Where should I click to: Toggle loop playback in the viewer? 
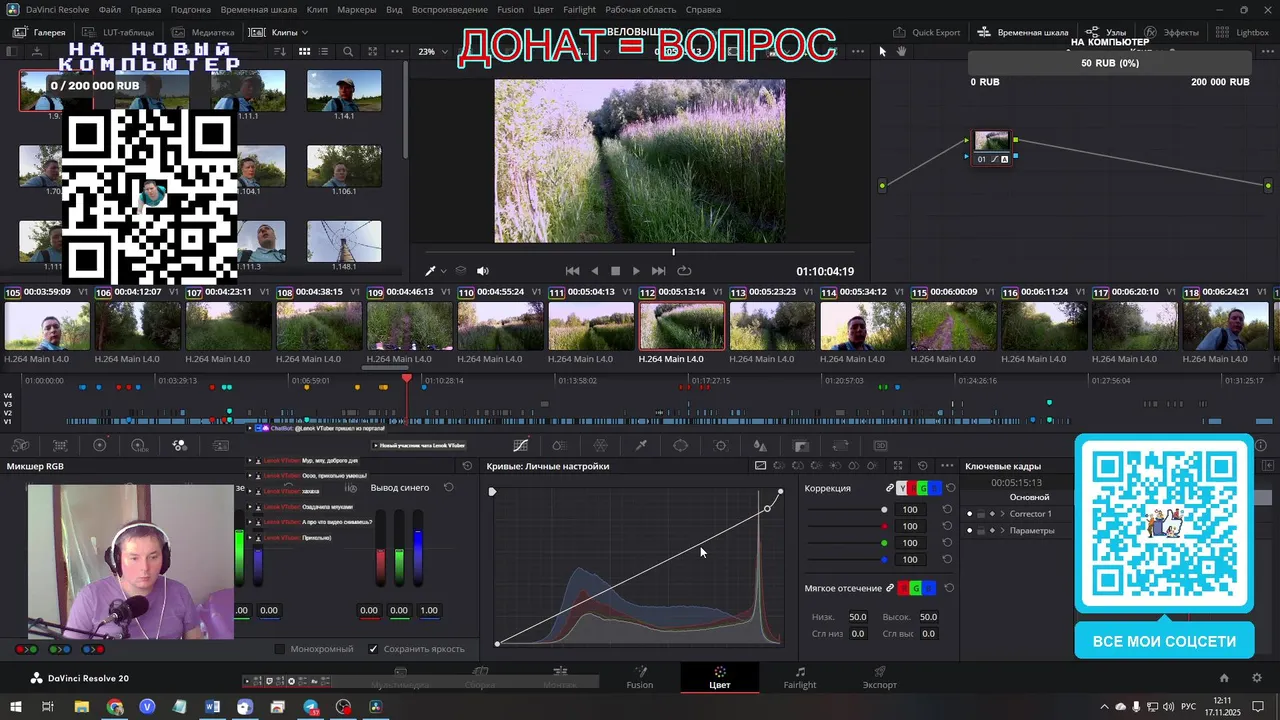pyautogui.click(x=684, y=271)
